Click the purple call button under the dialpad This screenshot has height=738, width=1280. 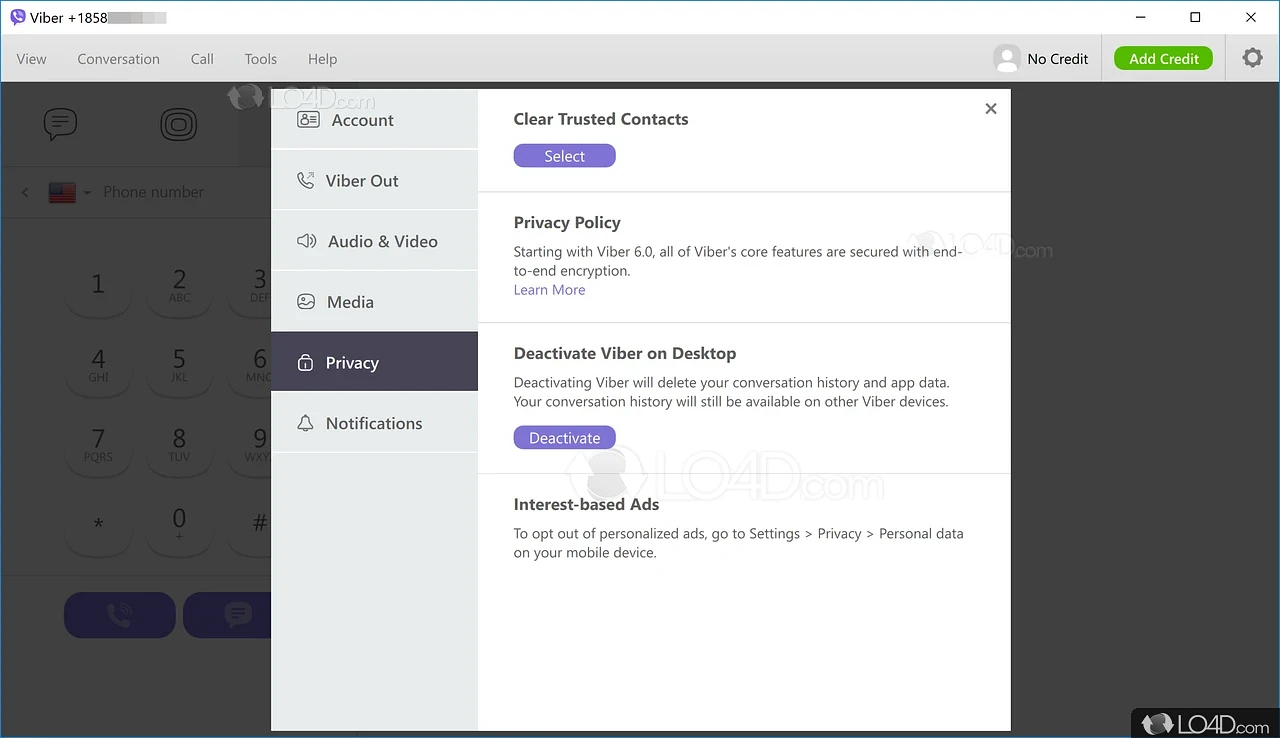click(x=120, y=615)
